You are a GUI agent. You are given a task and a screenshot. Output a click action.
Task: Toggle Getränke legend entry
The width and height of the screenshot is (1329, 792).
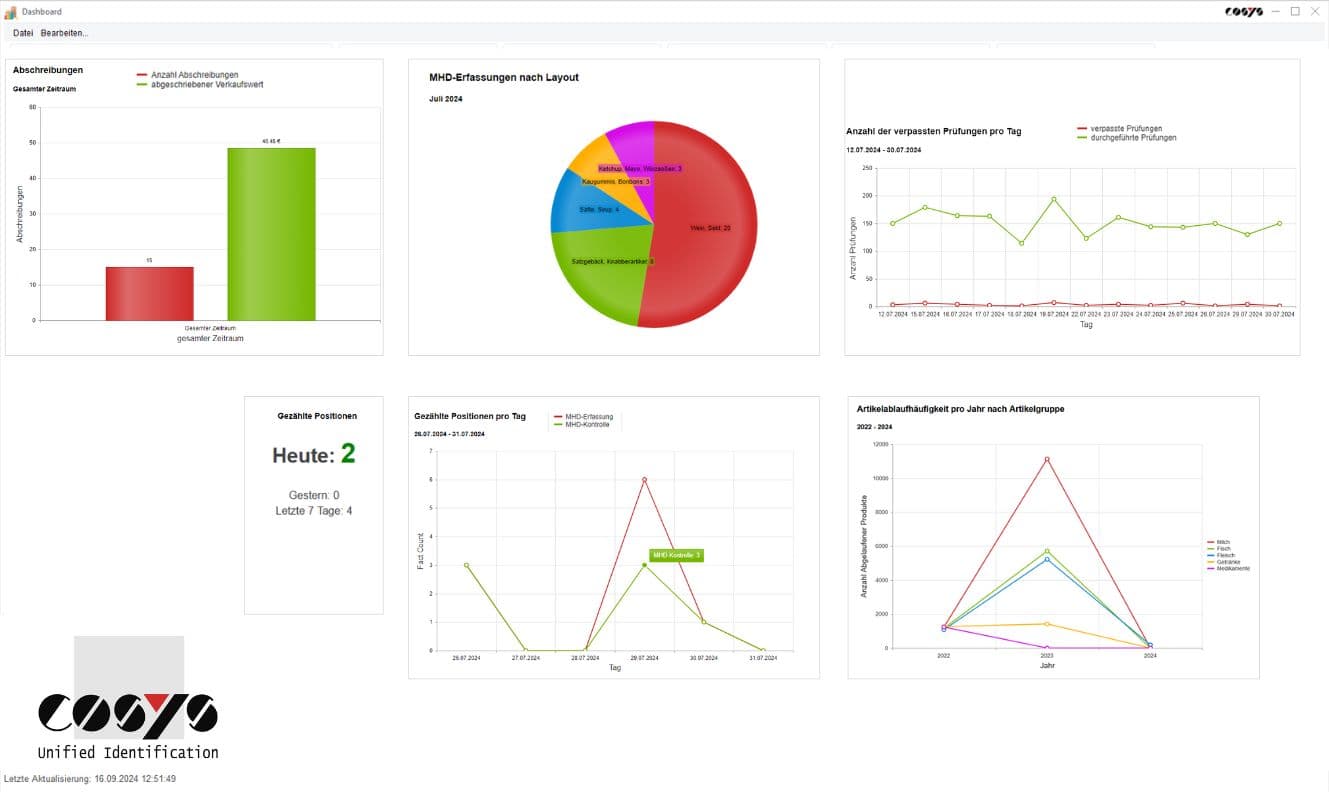[1222, 562]
